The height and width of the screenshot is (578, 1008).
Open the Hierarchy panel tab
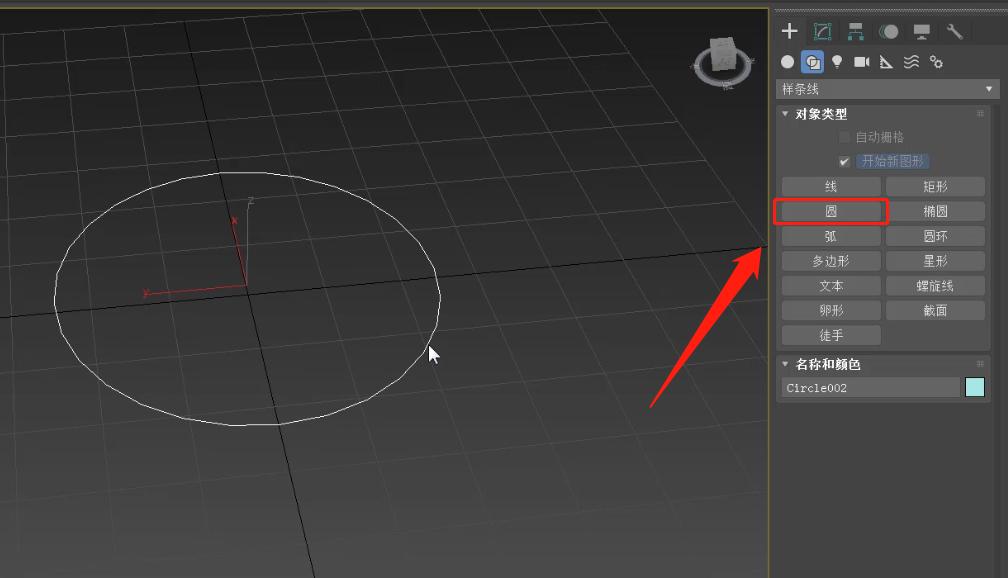[855, 31]
